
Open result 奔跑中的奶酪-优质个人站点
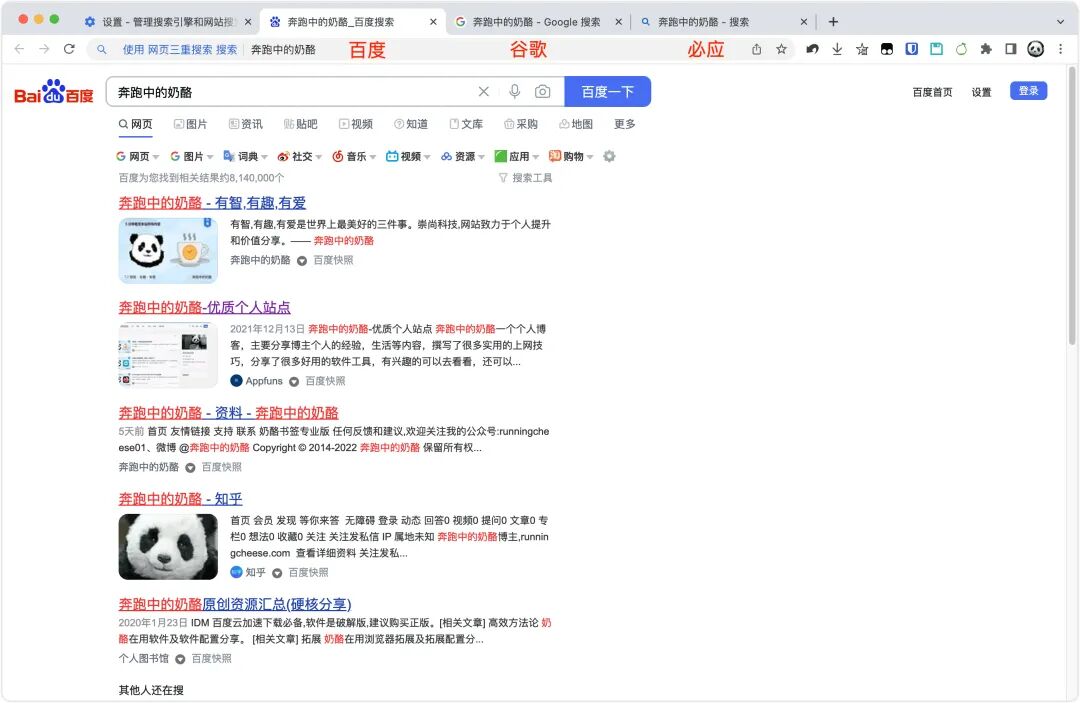pos(205,307)
